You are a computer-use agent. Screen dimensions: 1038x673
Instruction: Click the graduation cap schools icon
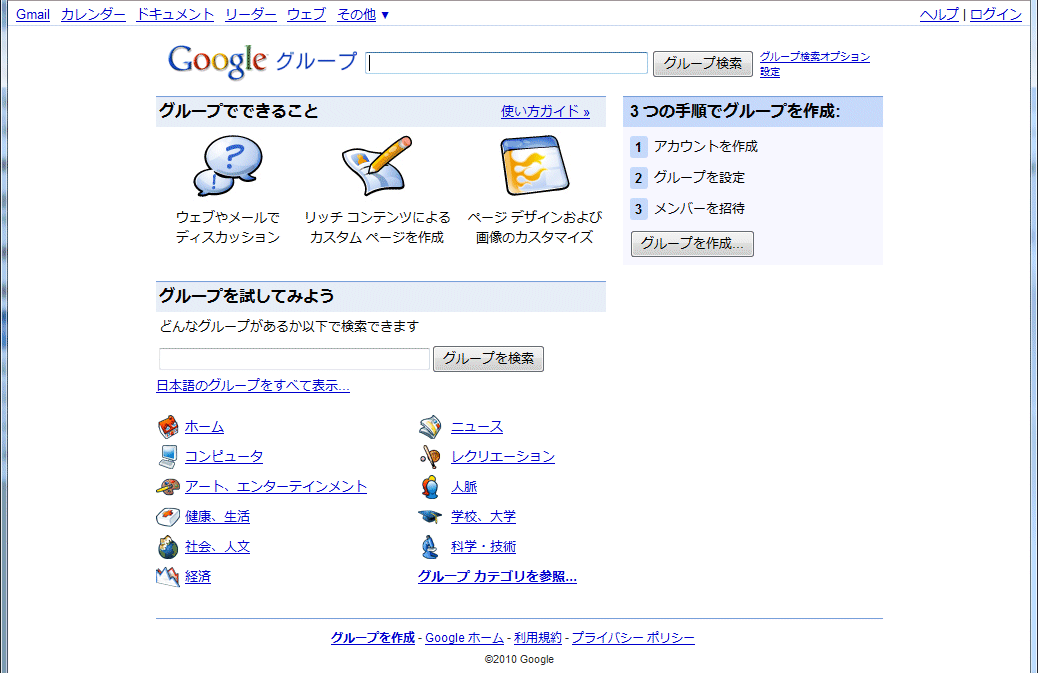430,517
